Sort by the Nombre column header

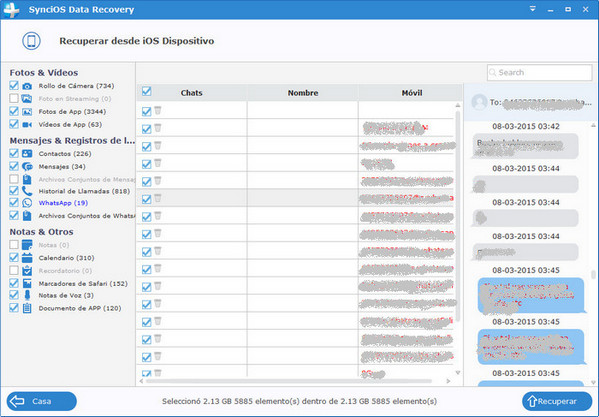303,93
